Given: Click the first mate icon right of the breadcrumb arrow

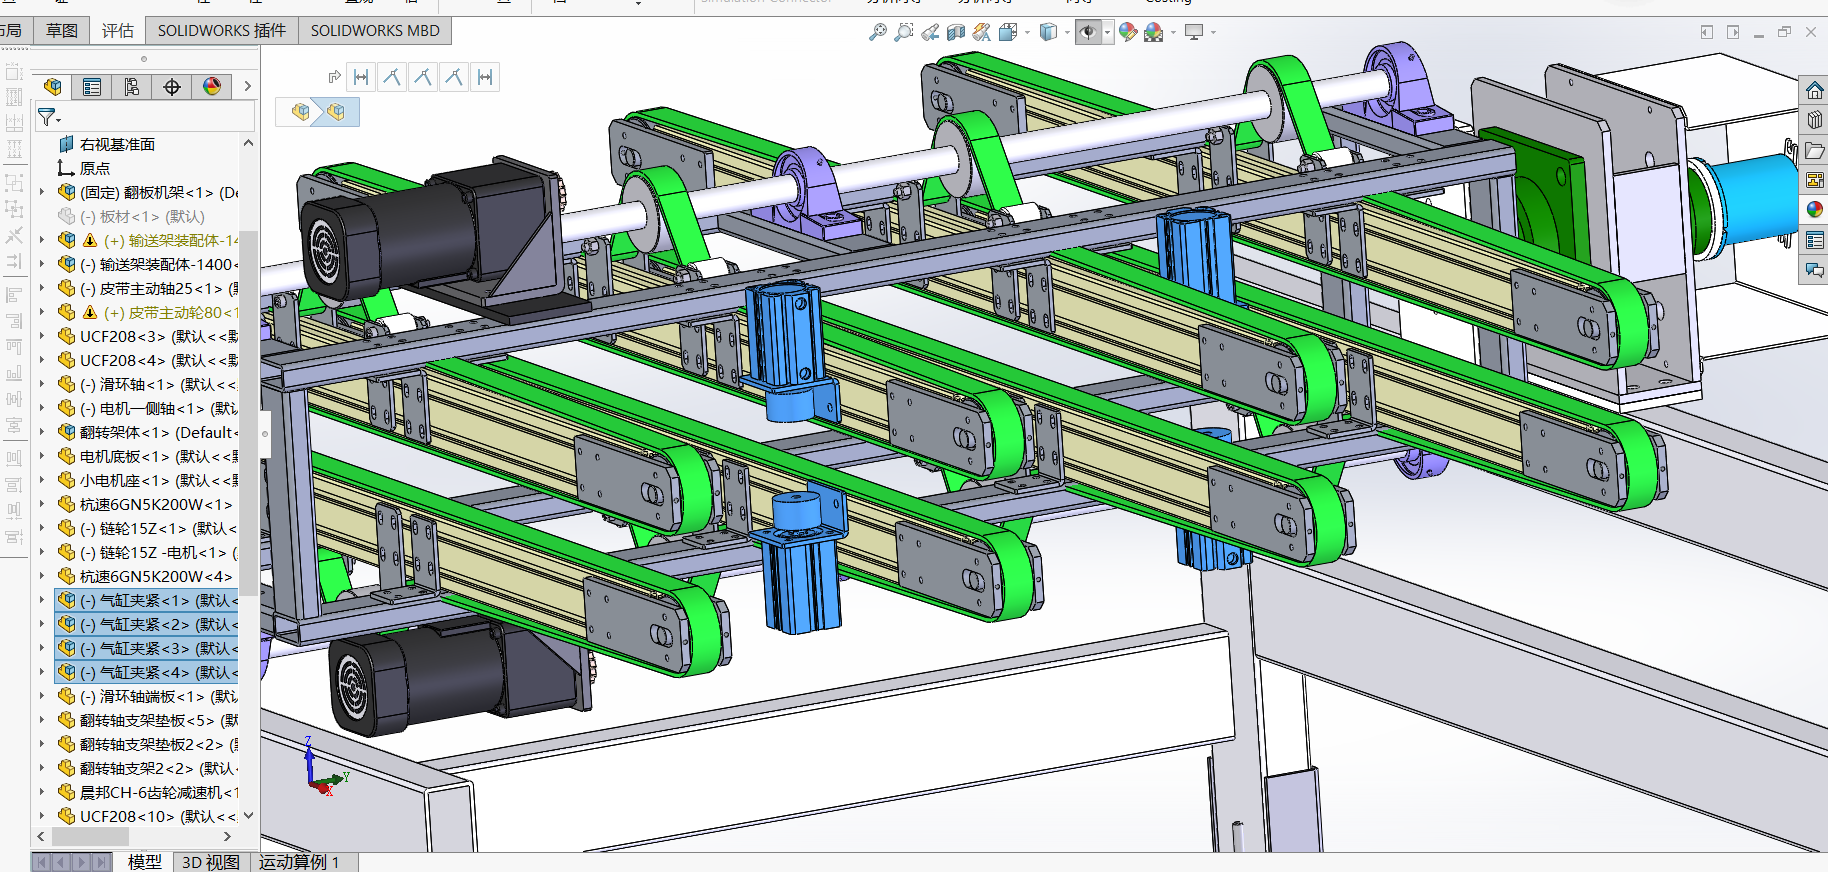Looking at the screenshot, I should 361,77.
